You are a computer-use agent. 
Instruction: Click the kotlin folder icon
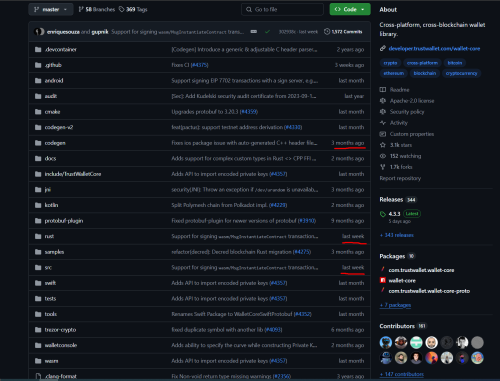pos(38,205)
